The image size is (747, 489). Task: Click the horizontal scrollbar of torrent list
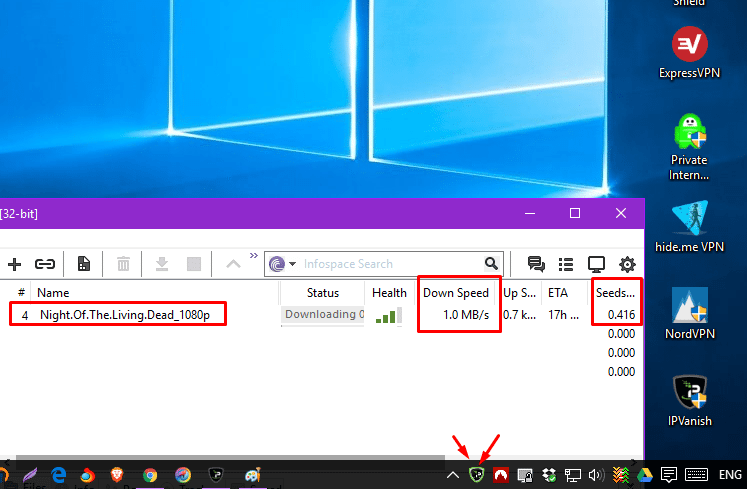point(231,458)
